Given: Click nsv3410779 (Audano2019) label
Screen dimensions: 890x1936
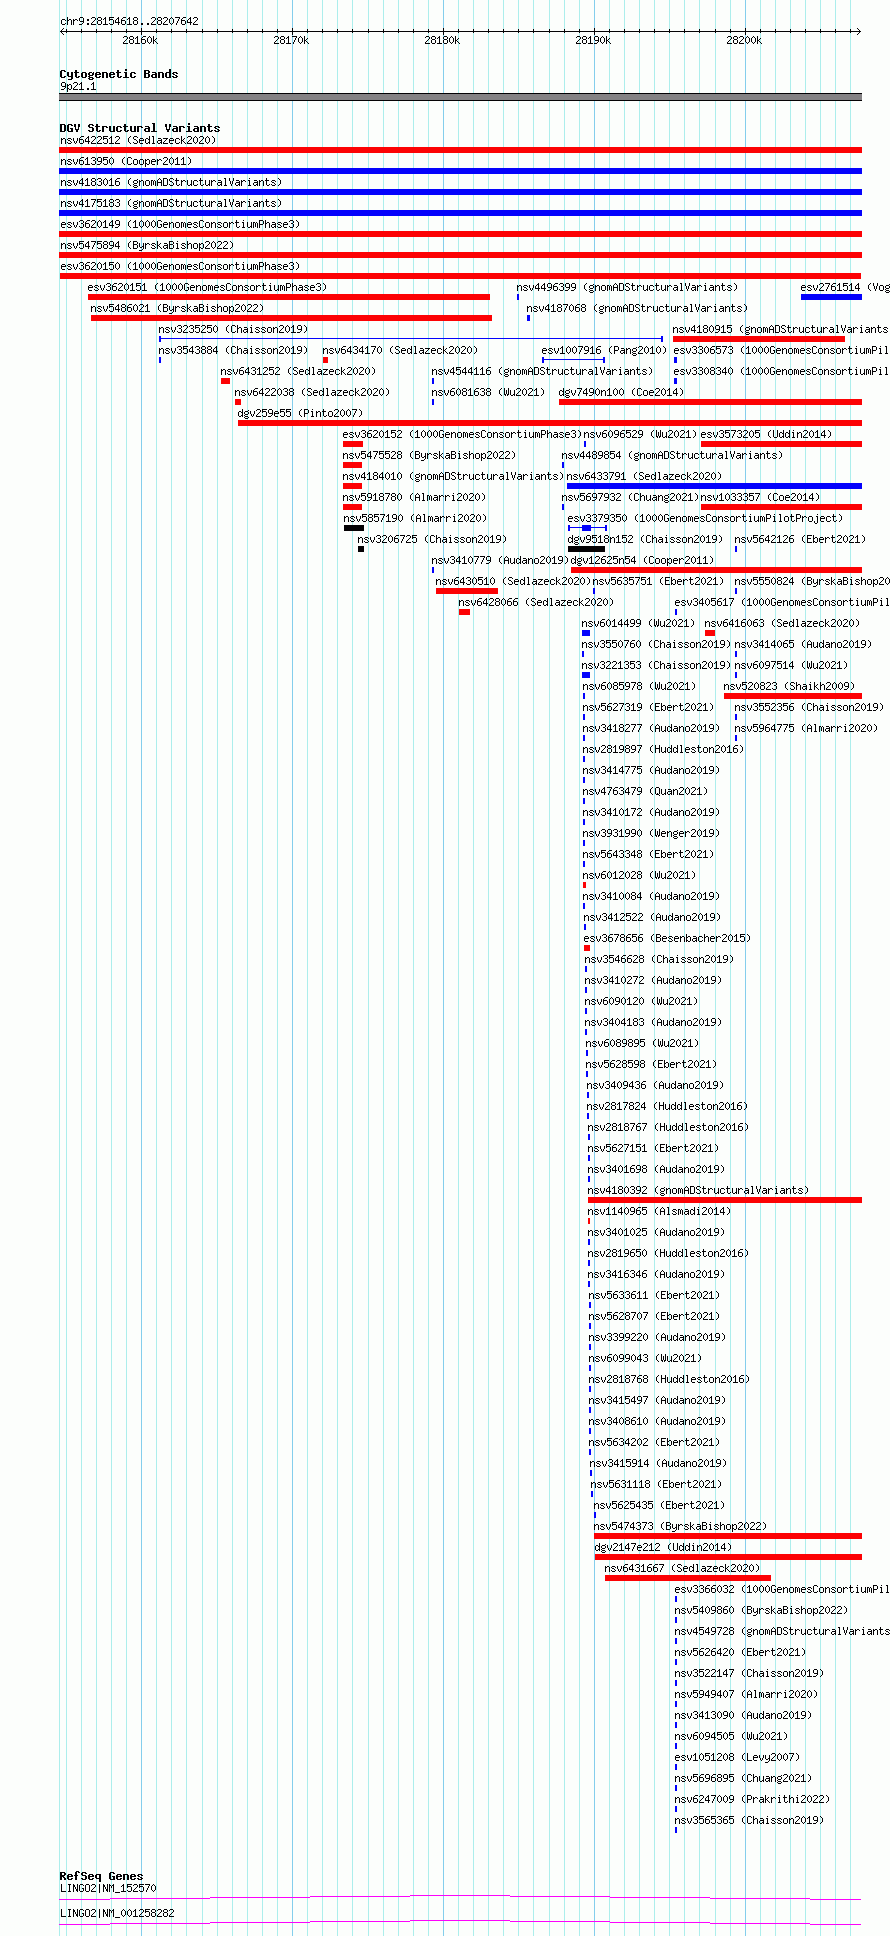Looking at the screenshot, I should pos(499,560).
